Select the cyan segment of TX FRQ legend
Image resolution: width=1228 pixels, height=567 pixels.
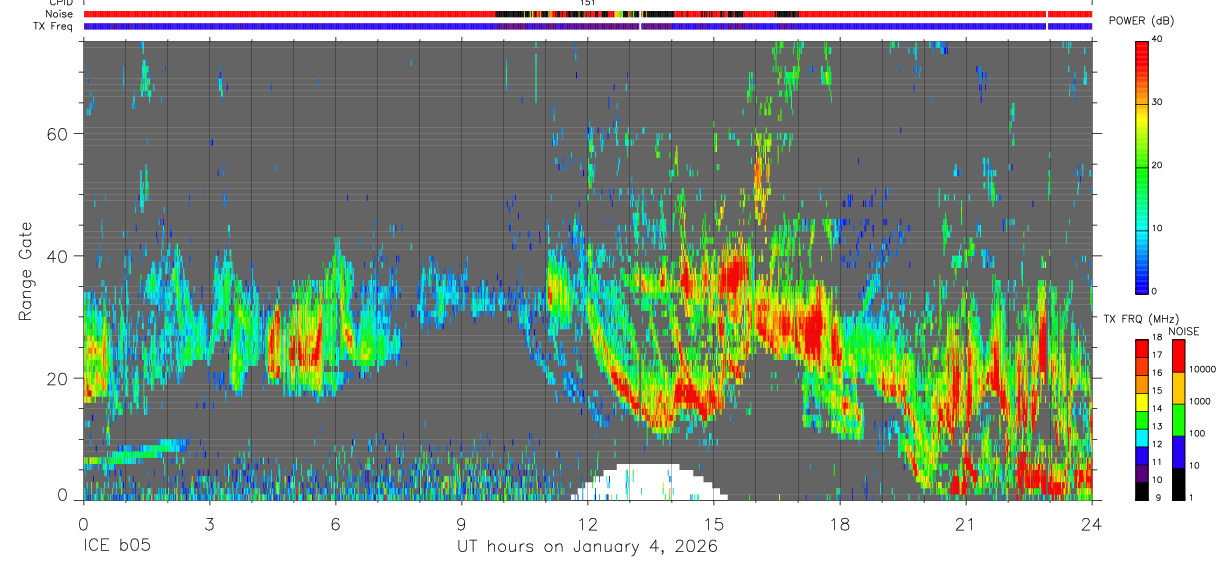(1141, 438)
